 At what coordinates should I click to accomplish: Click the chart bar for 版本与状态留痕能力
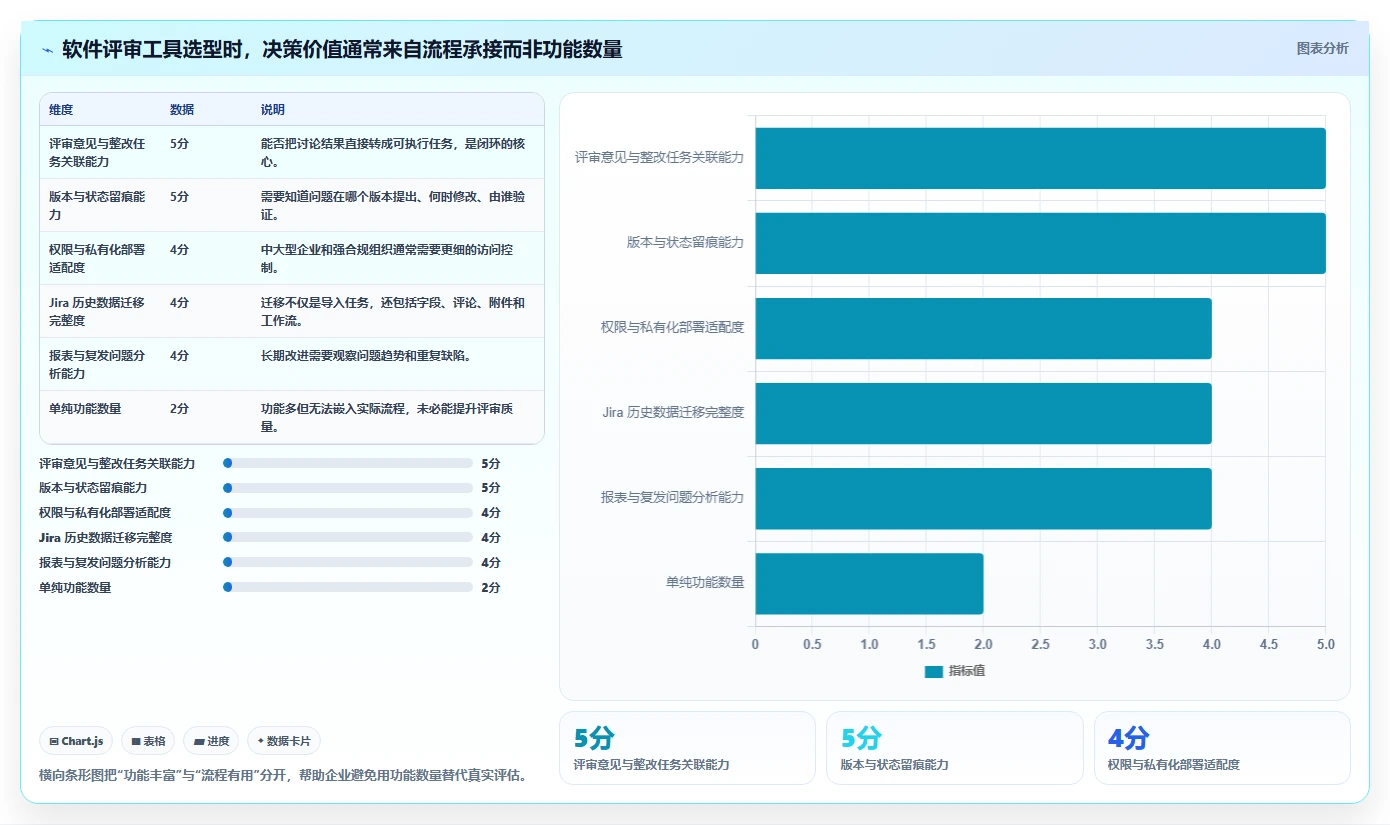[x=1040, y=243]
